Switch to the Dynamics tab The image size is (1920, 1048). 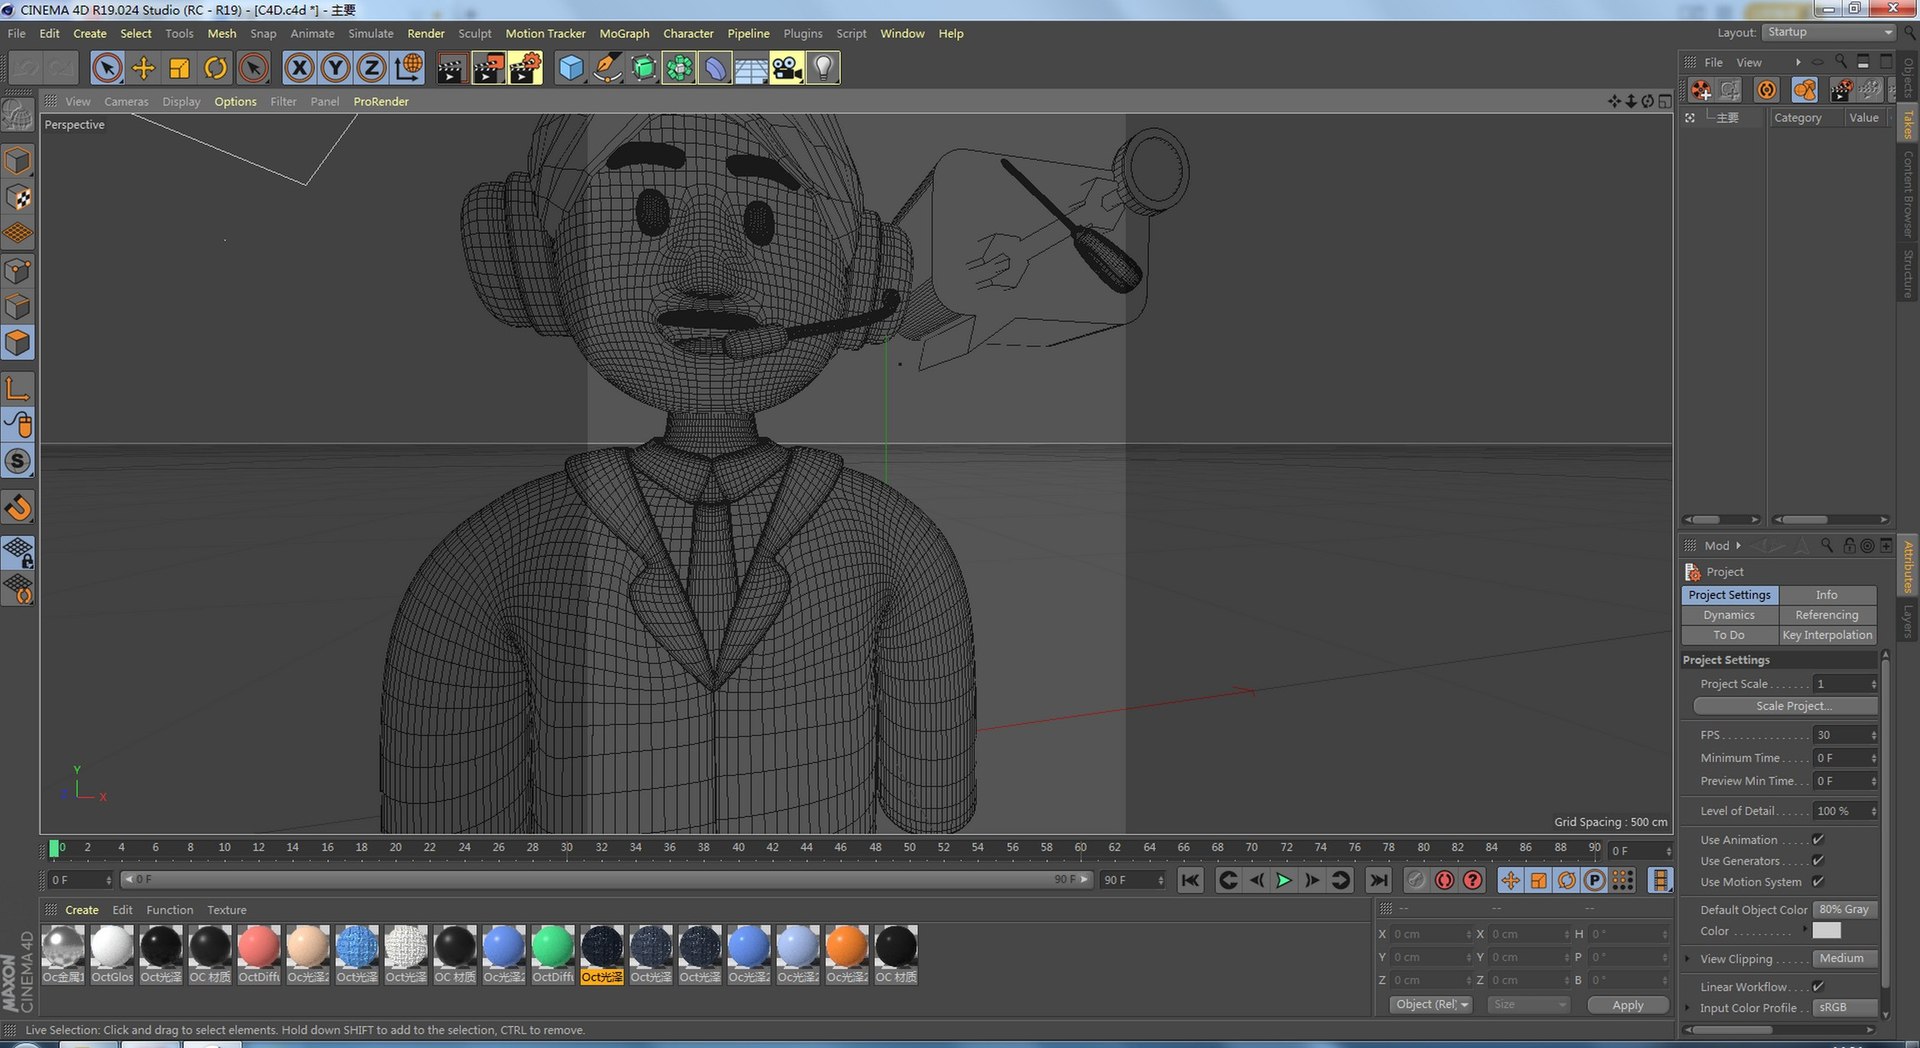[1729, 615]
